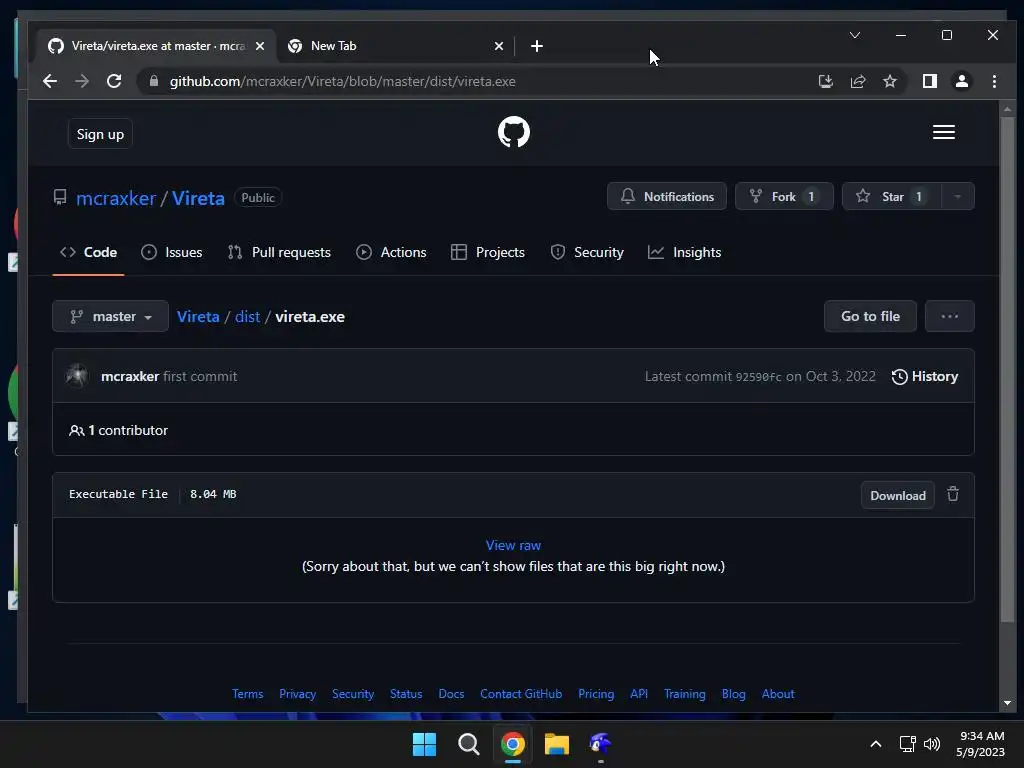The width and height of the screenshot is (1024, 768).
Task: Open Terms footer link
Action: [x=248, y=694]
